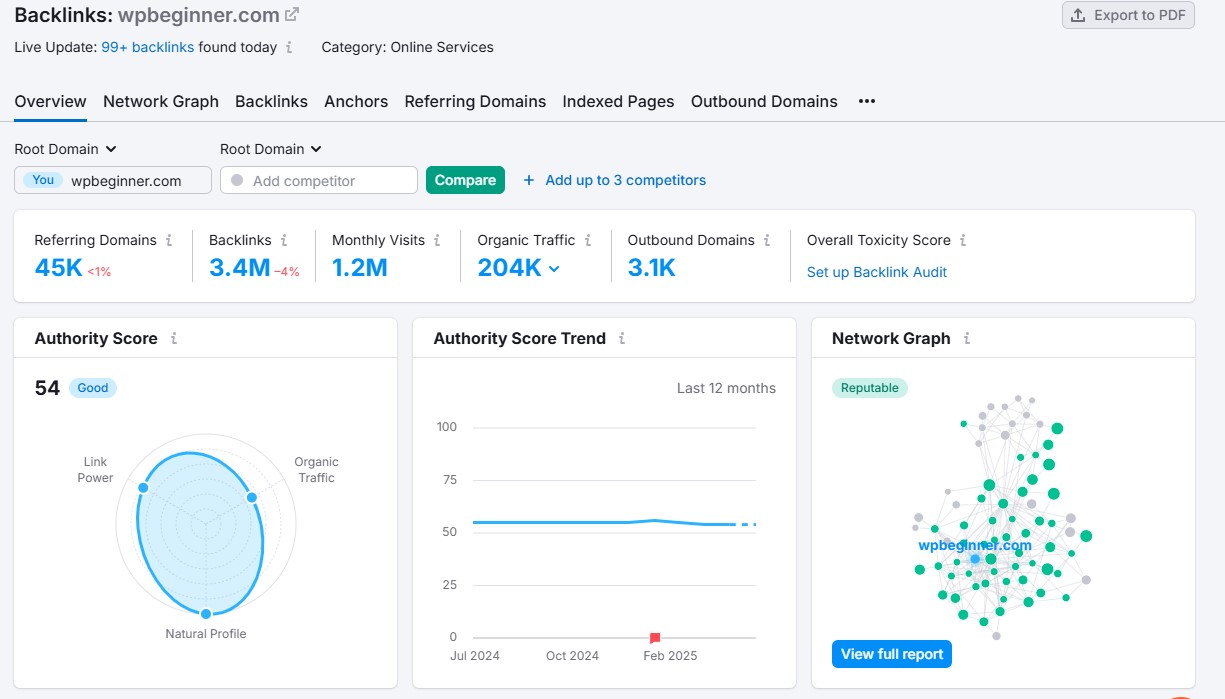
Task: Expand the Root Domain dropdown above Add competitor
Action: pos(271,149)
